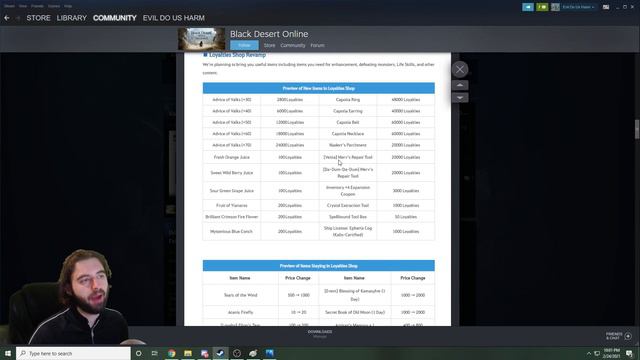The width and height of the screenshot is (640, 360).
Task: Open the View menu in the menu bar
Action: coord(23,6)
